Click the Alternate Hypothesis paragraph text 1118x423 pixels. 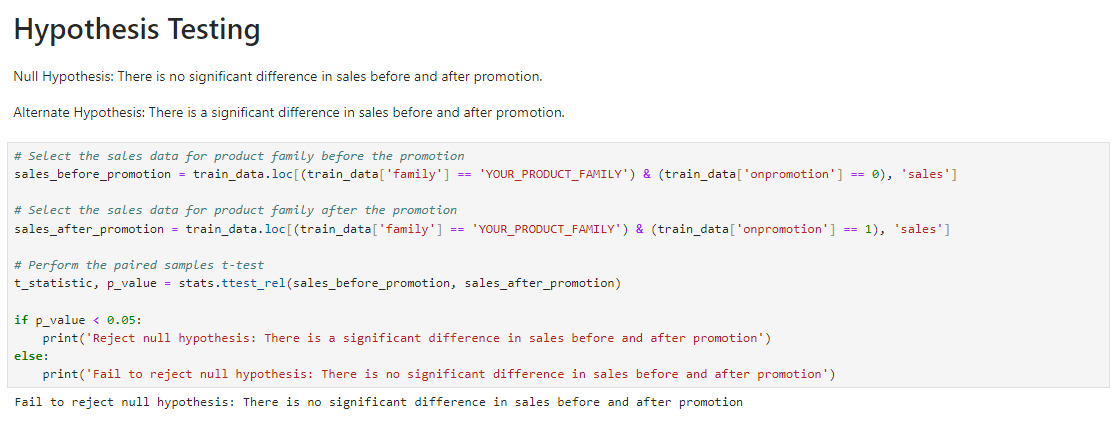pos(289,112)
